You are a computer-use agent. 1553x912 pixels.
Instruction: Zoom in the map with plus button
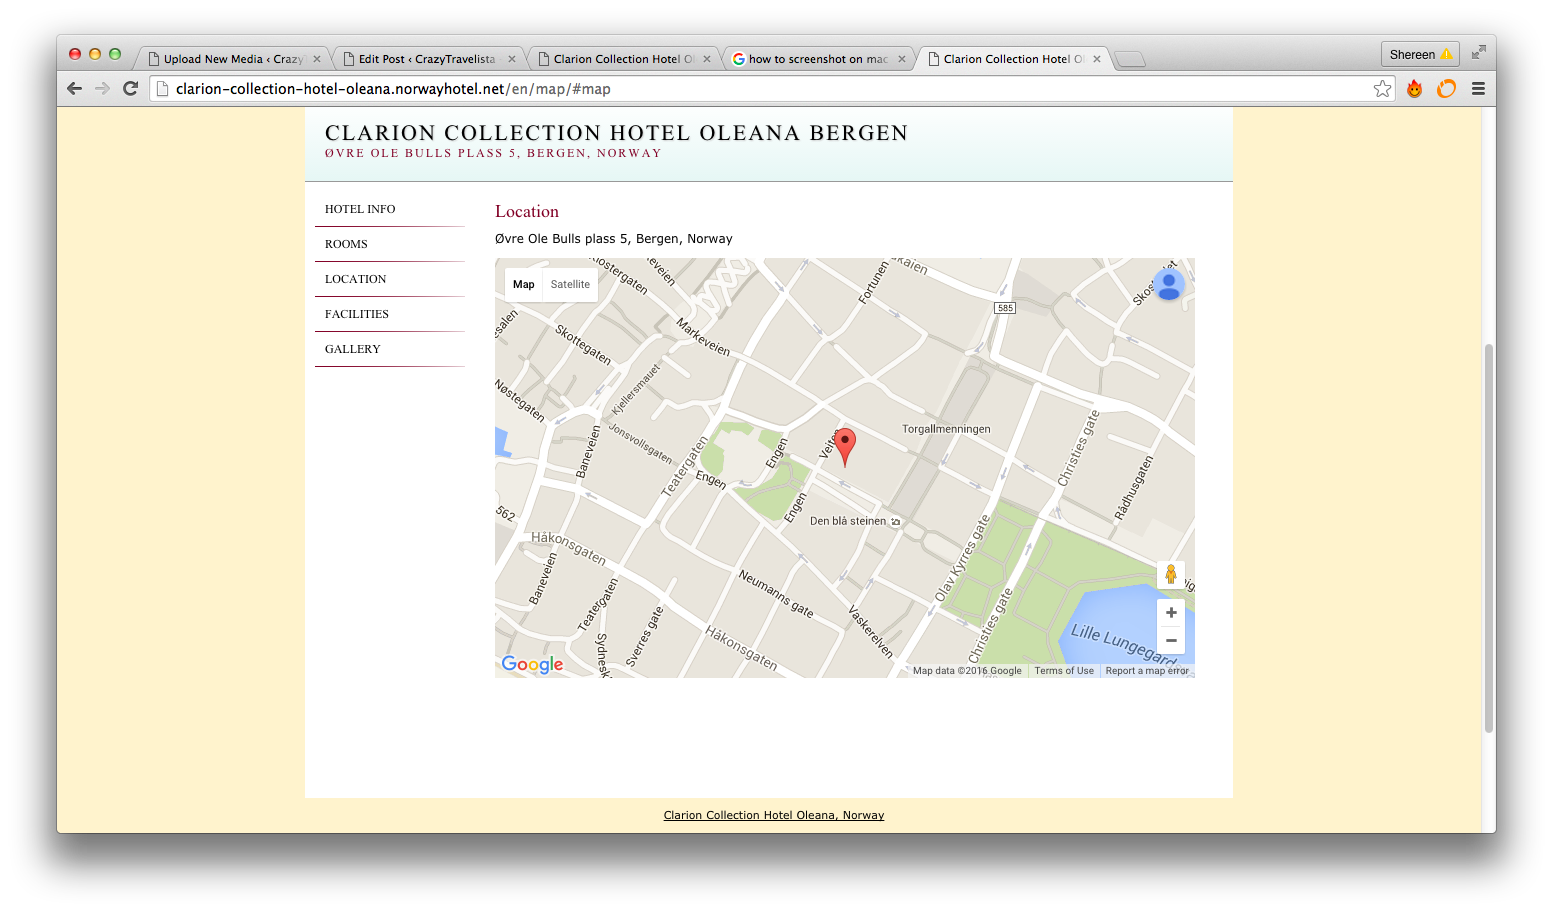pyautogui.click(x=1171, y=612)
